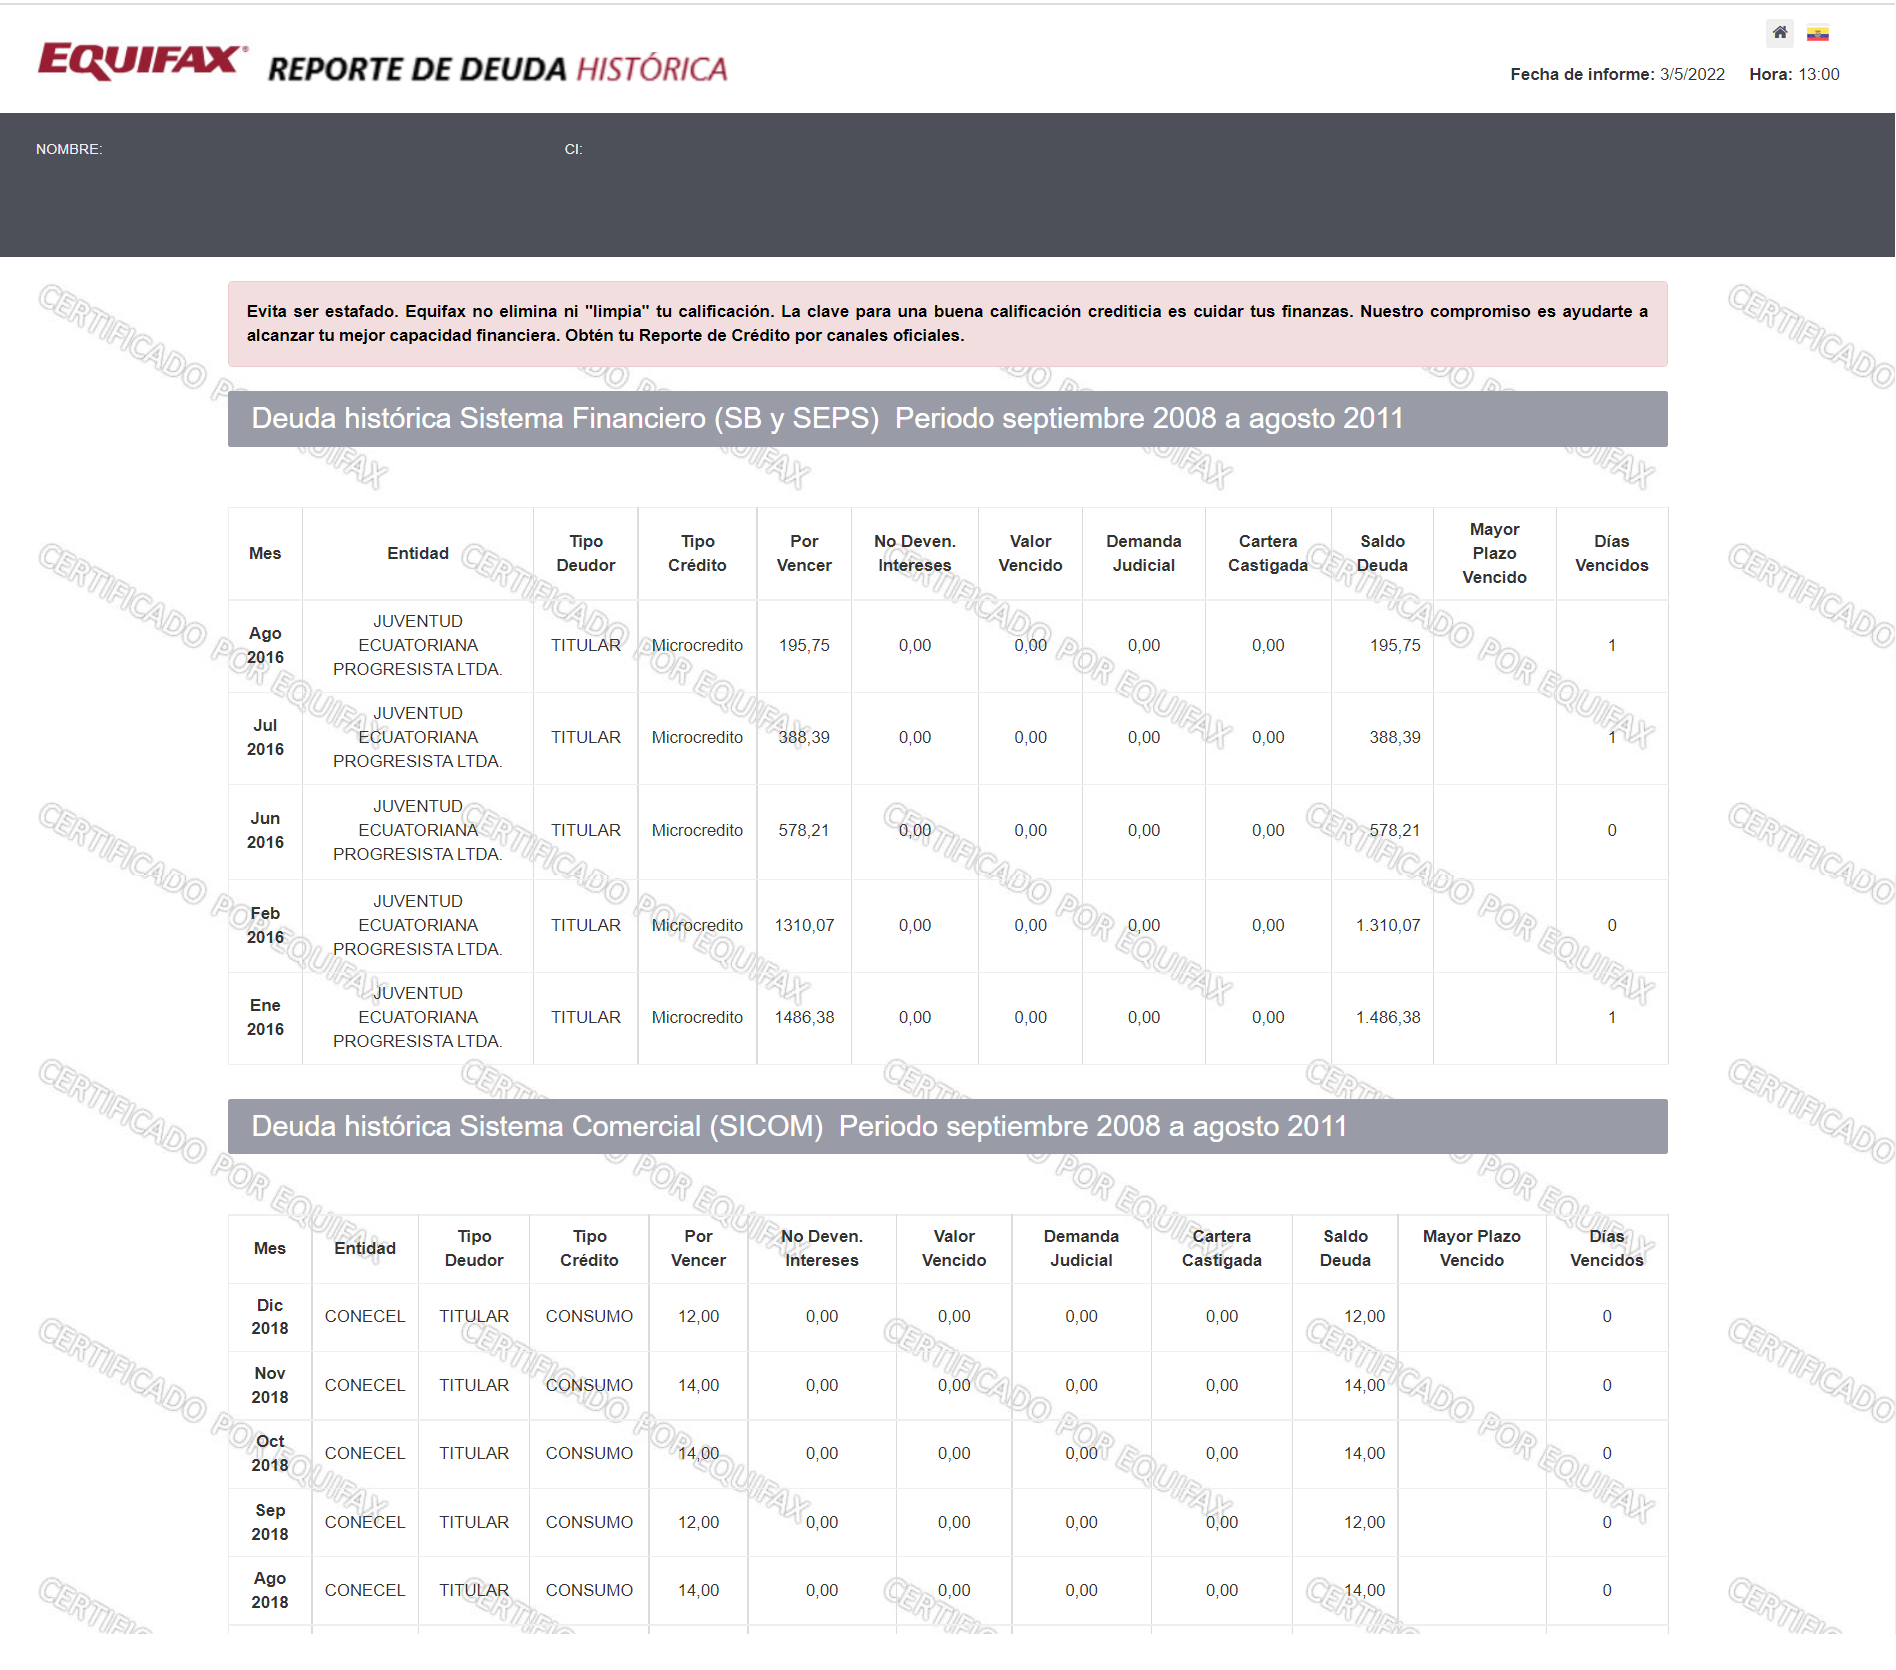The height and width of the screenshot is (1670, 1896).
Task: Click the 'Tipo Deudor' header in the SICOM table
Action: 474,1248
